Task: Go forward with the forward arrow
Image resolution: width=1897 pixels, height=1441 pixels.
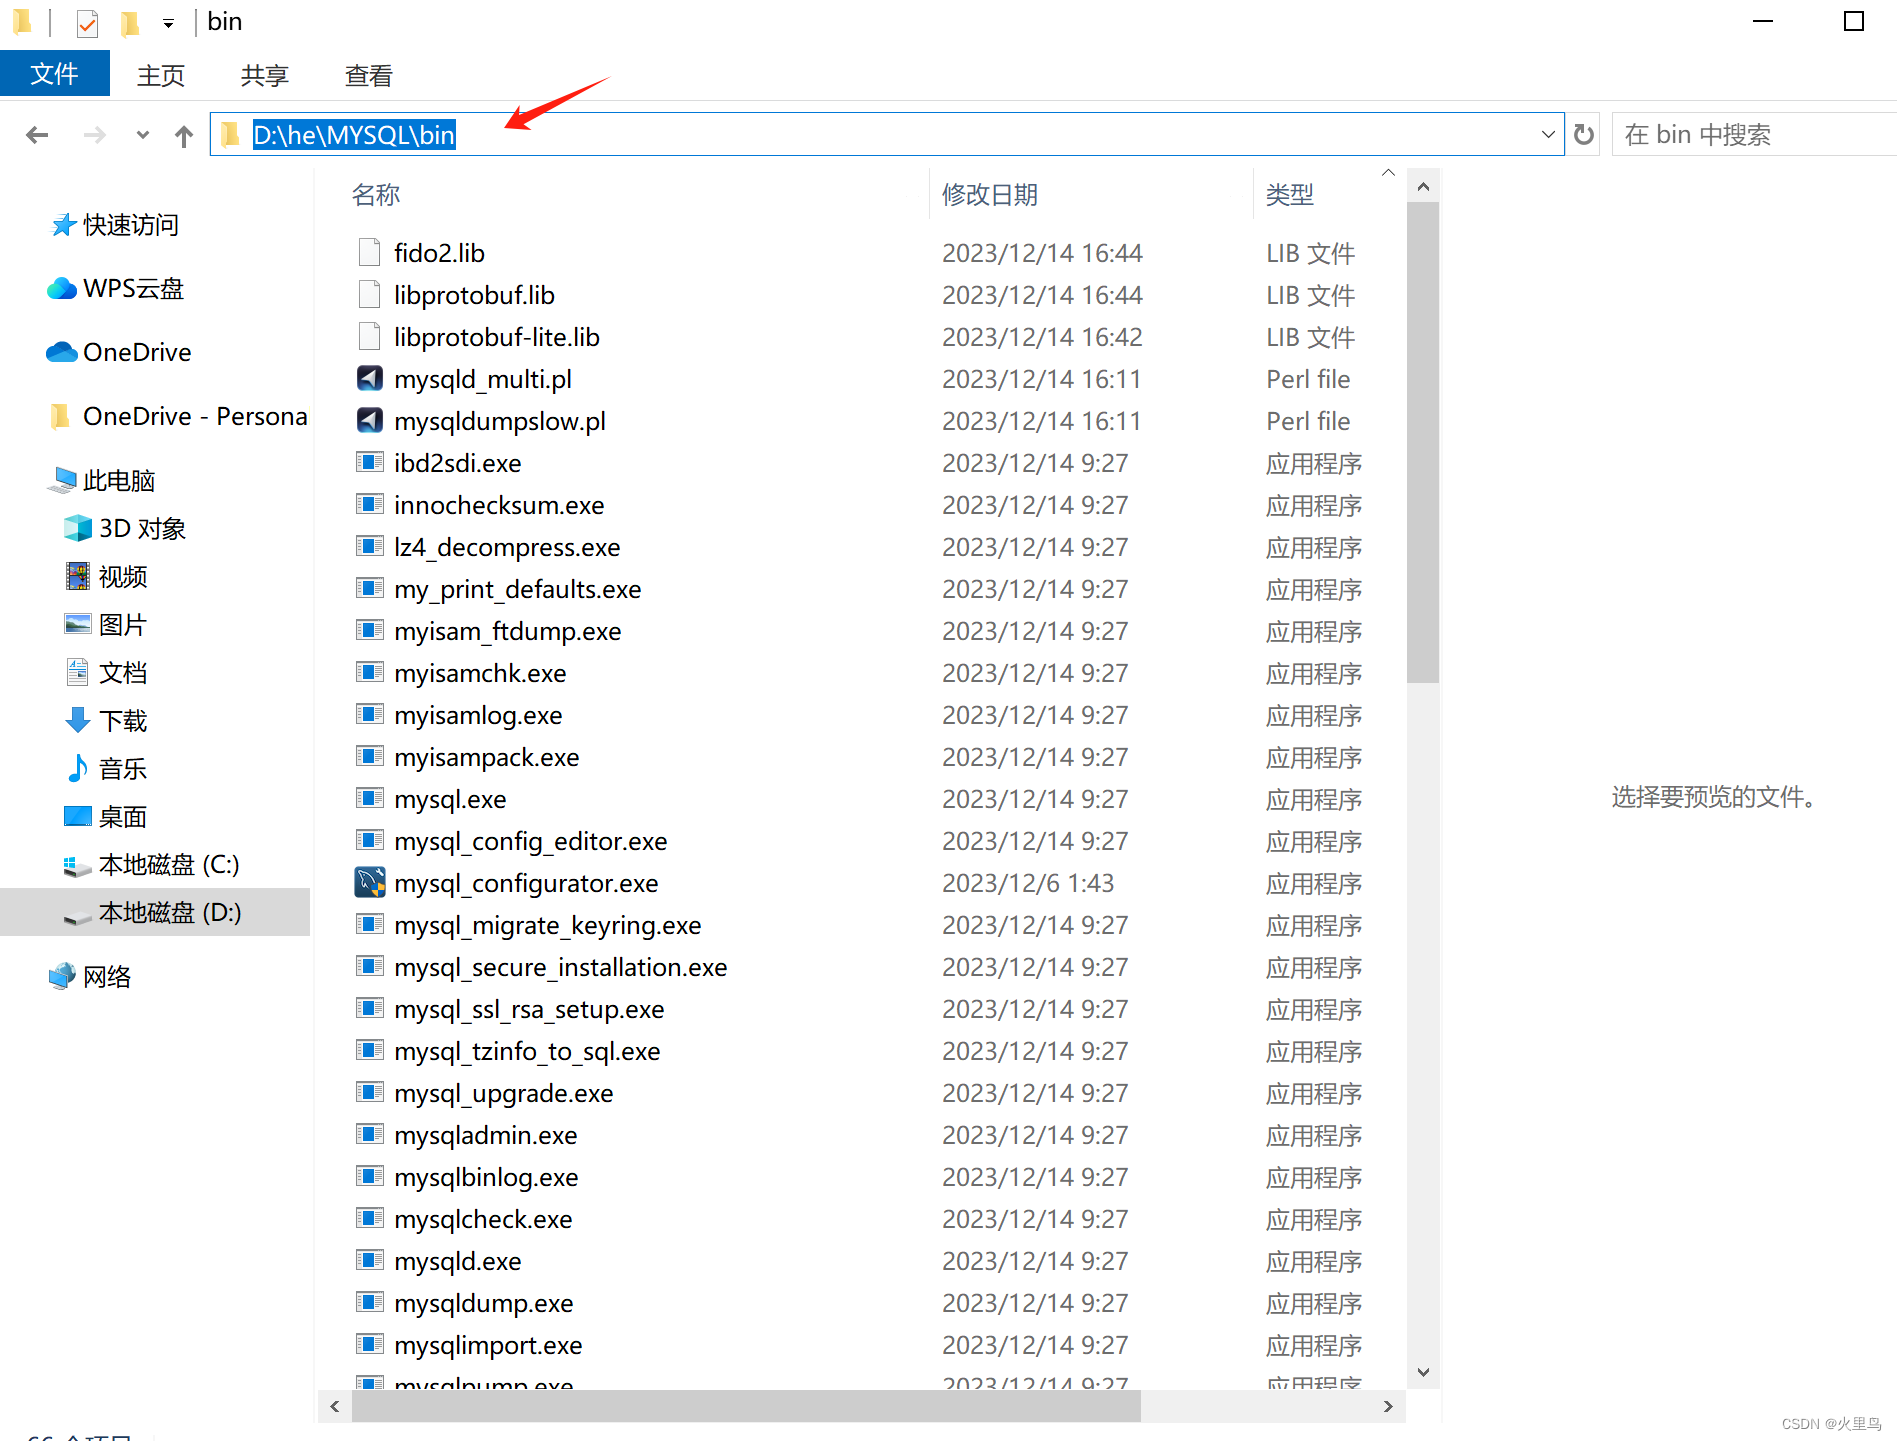Action: point(94,135)
